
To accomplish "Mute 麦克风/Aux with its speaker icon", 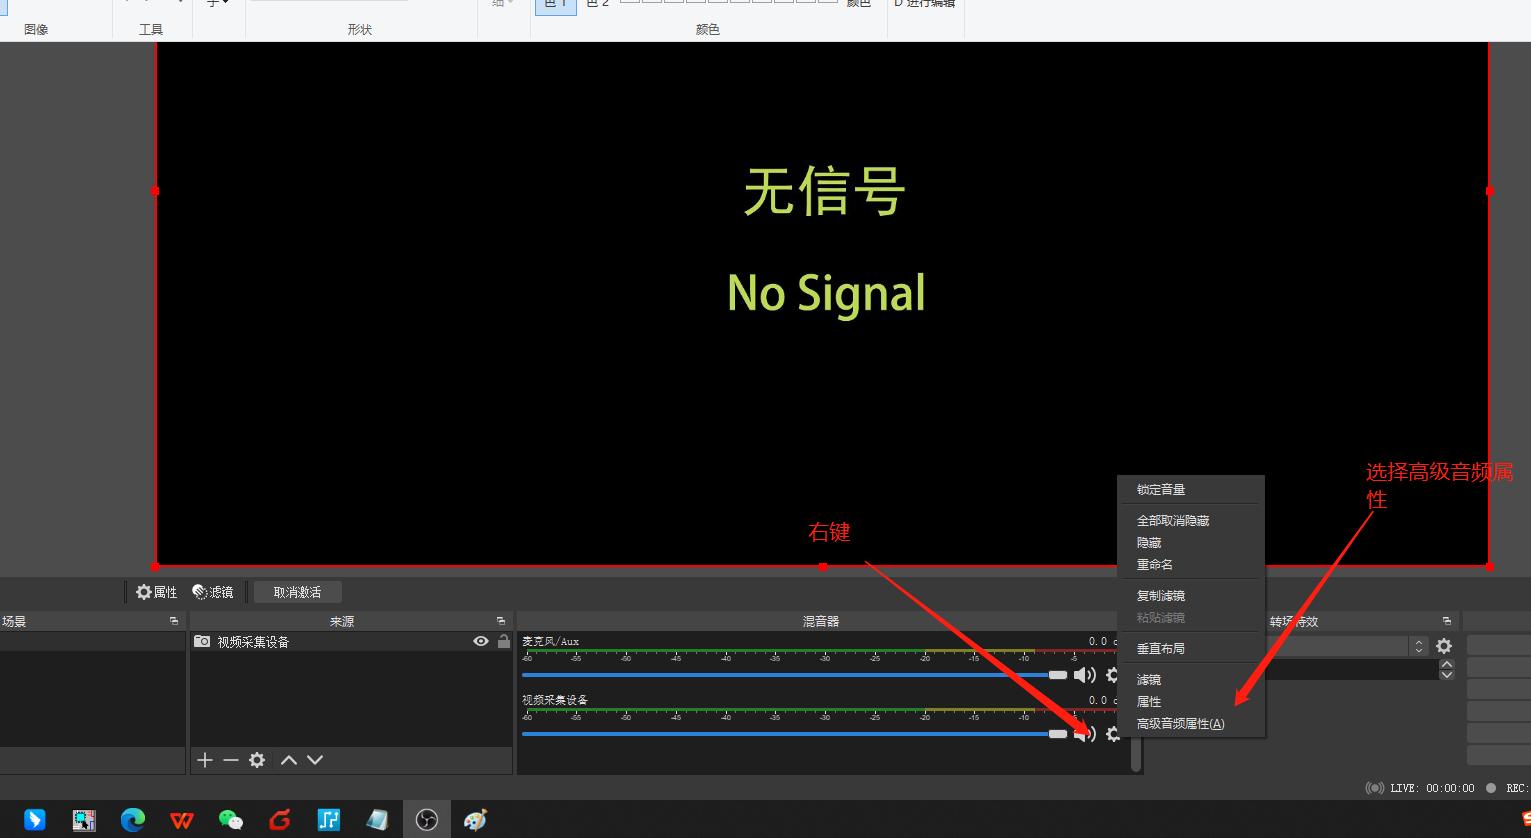I will (x=1085, y=675).
